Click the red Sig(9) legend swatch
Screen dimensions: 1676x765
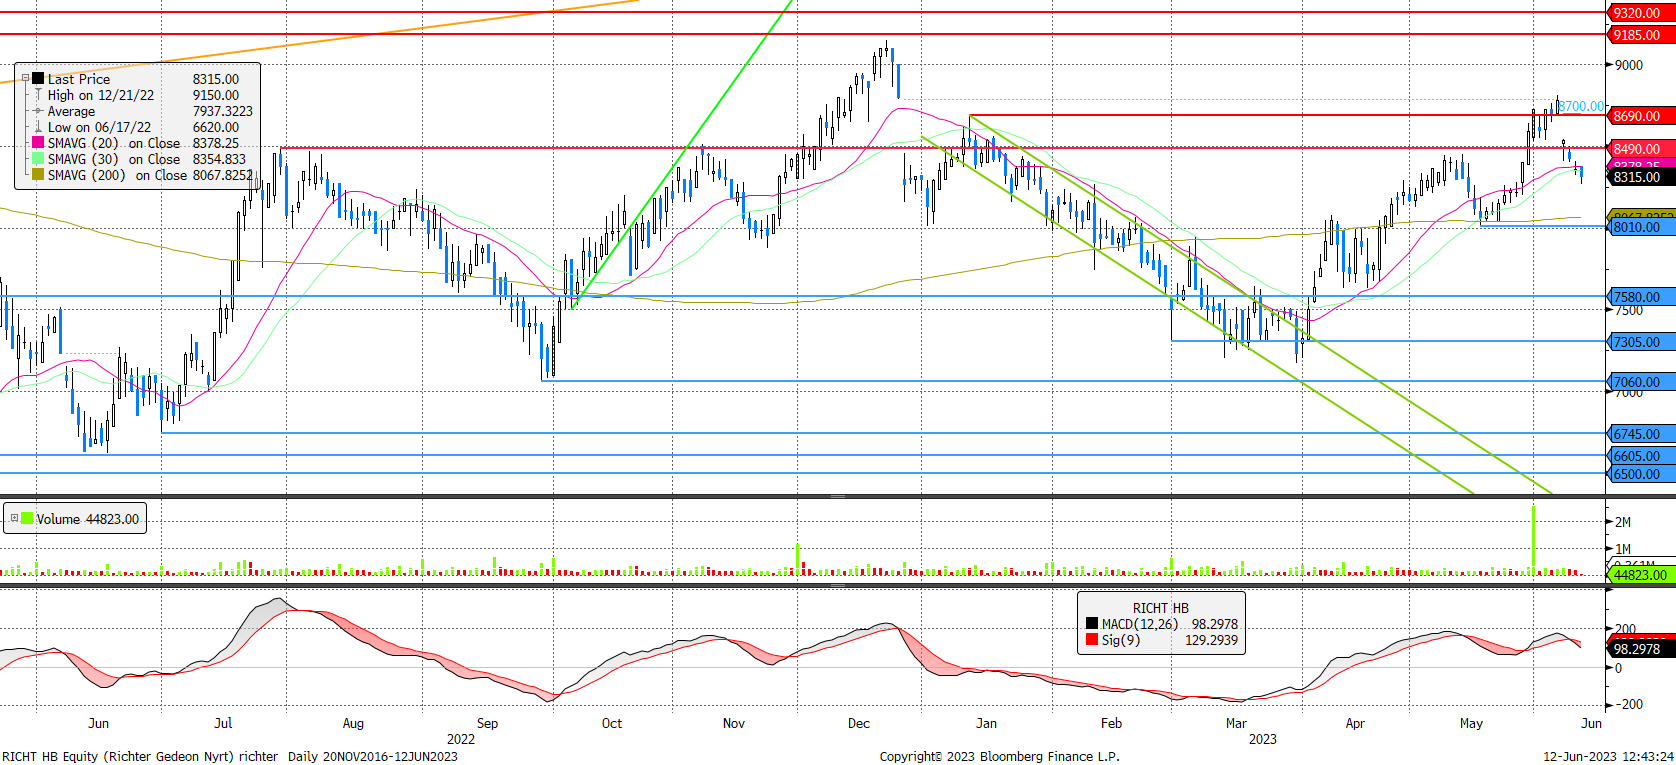tap(1092, 639)
